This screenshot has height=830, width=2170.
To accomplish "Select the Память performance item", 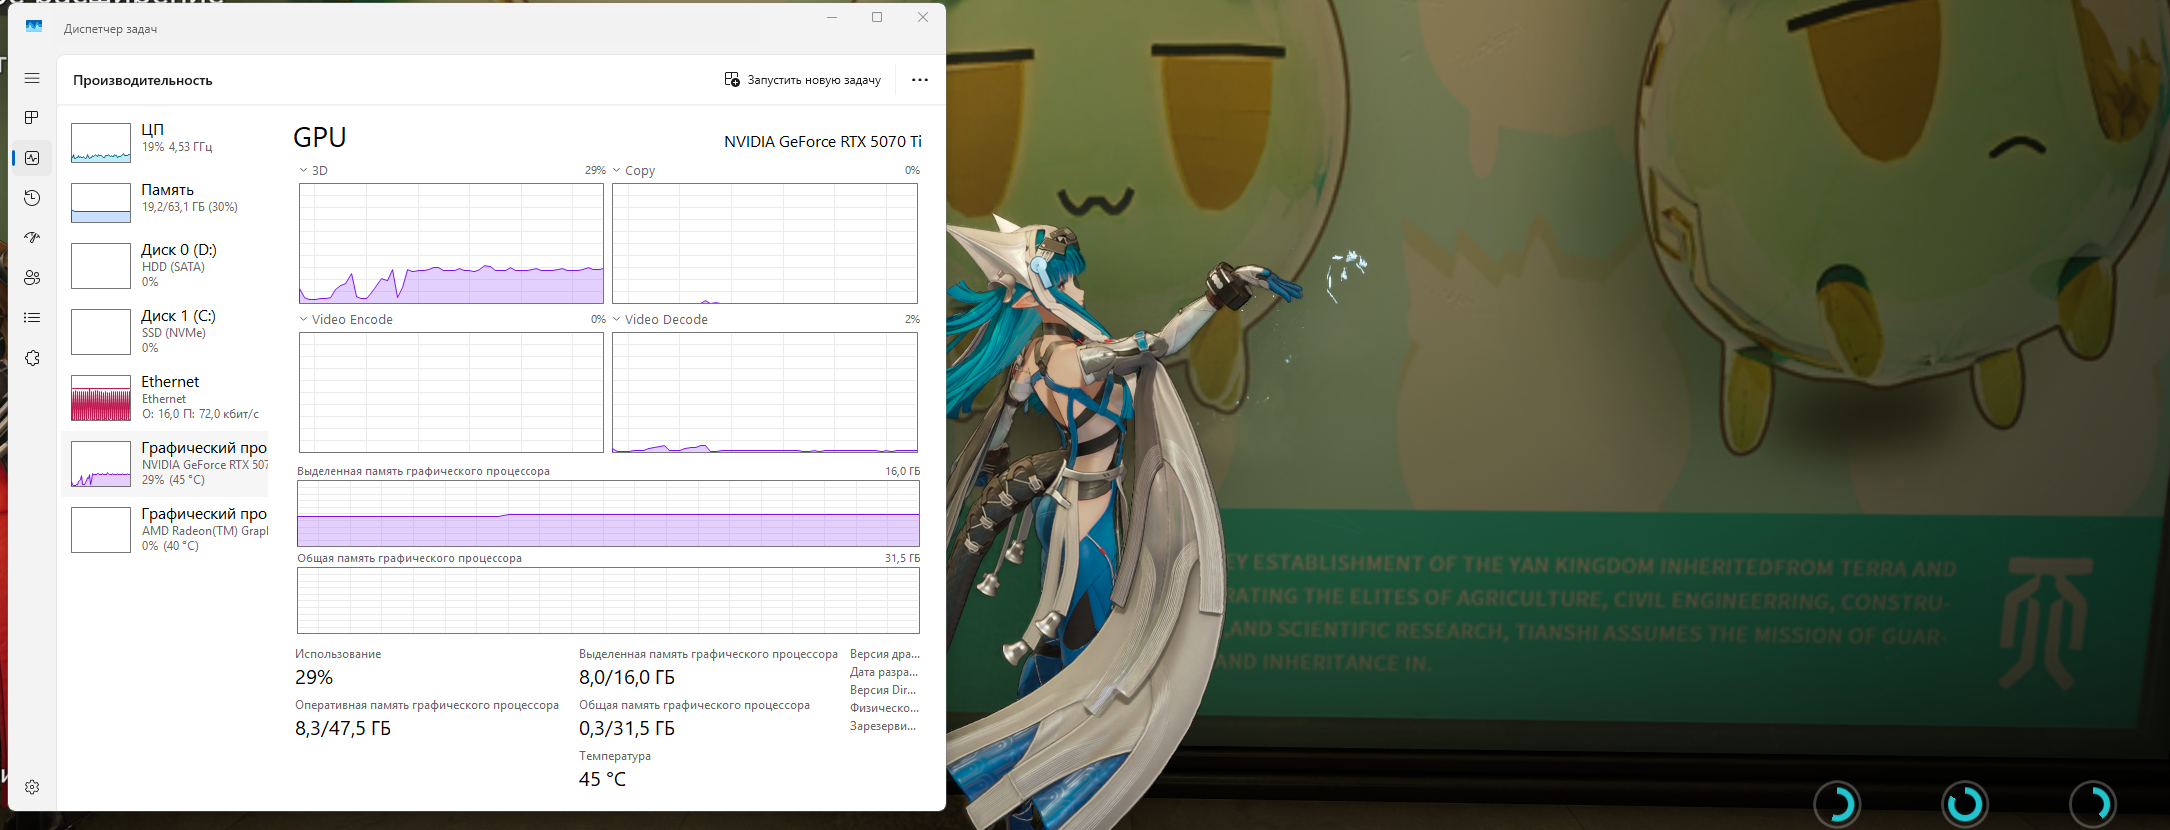I will click(165, 202).
